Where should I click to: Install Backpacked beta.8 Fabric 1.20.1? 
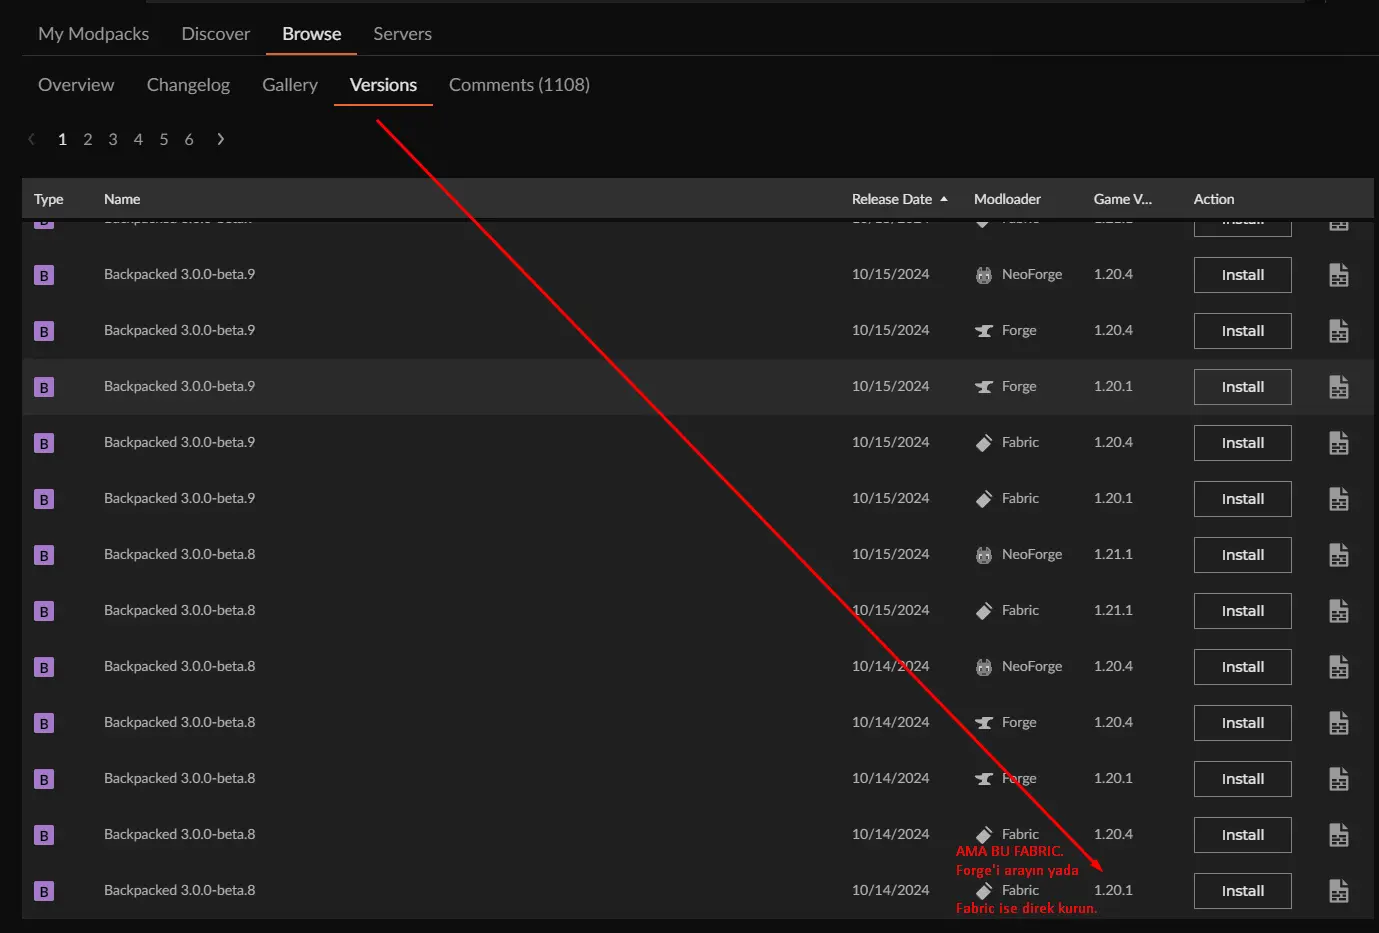coord(1243,891)
